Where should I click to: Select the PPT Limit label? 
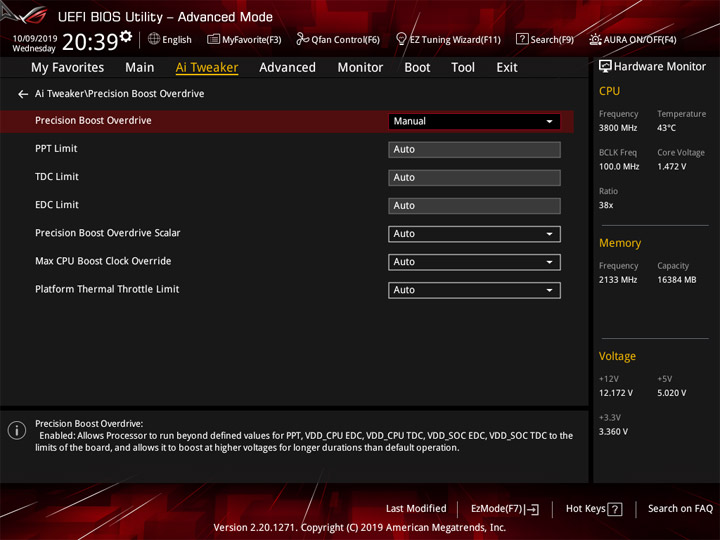56,149
